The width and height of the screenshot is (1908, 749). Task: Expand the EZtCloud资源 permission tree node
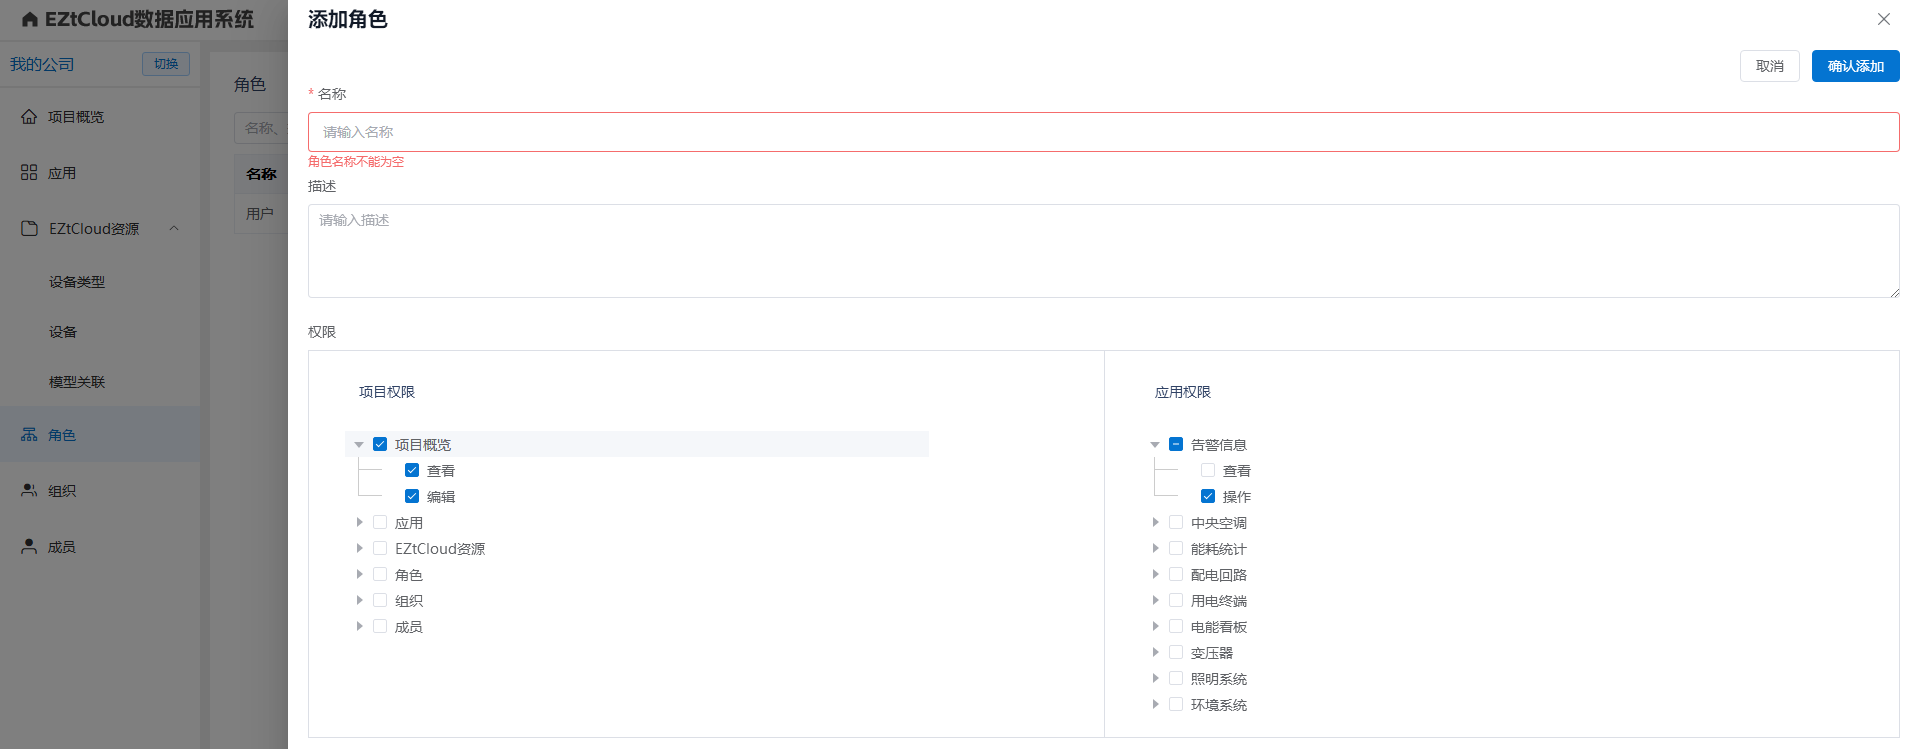click(359, 548)
